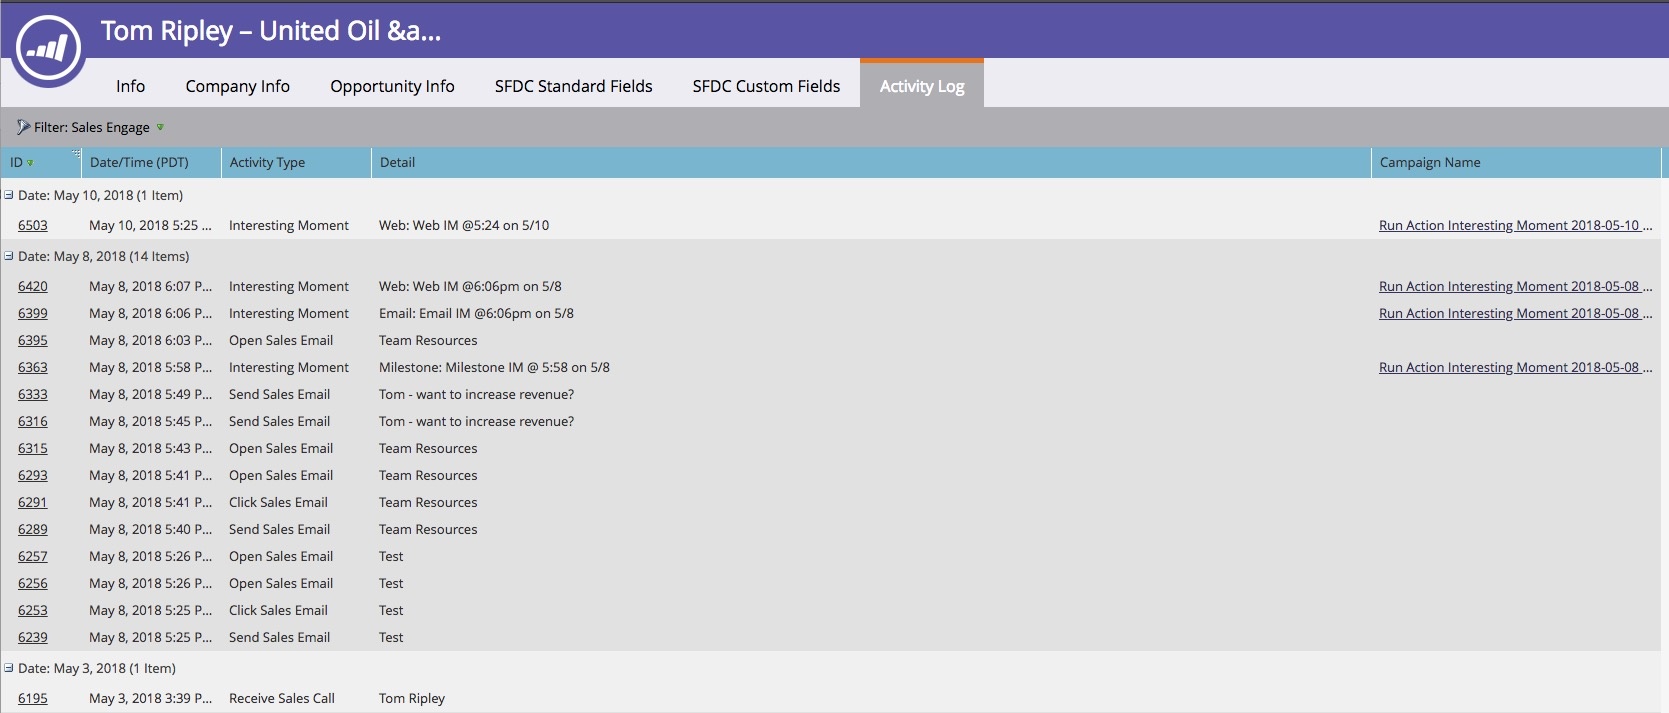Open campaign link in row 6363
This screenshot has height=713, width=1669.
pyautogui.click(x=1515, y=367)
